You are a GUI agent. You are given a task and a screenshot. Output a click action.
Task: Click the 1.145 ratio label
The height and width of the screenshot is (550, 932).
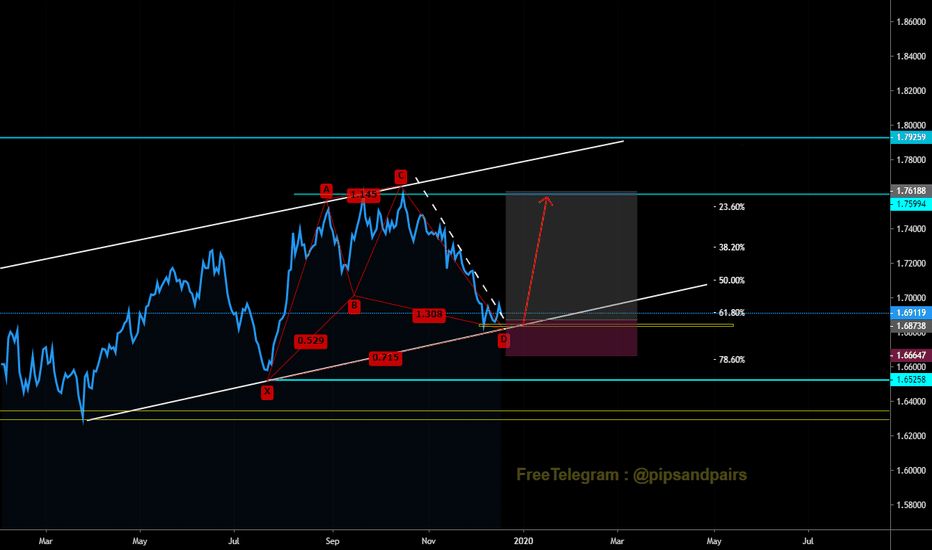364,195
